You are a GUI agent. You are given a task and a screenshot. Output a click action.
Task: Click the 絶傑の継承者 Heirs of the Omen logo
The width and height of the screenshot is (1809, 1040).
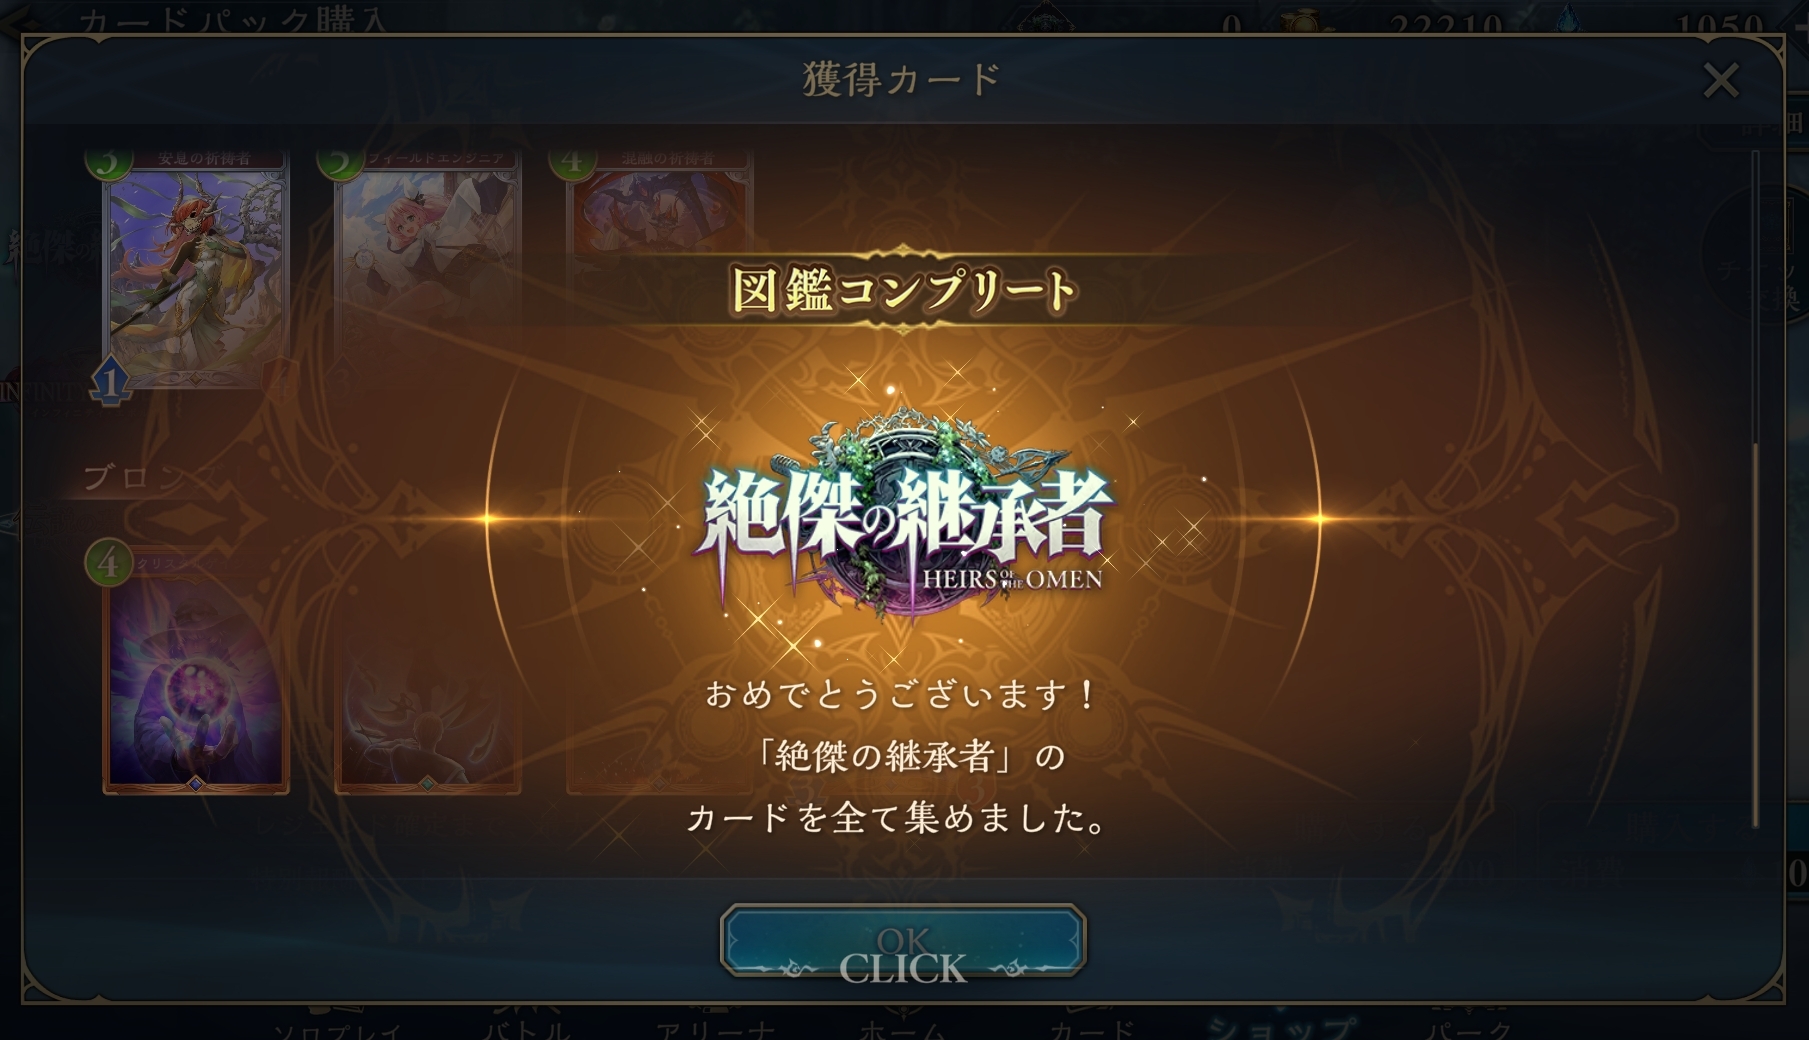904,515
